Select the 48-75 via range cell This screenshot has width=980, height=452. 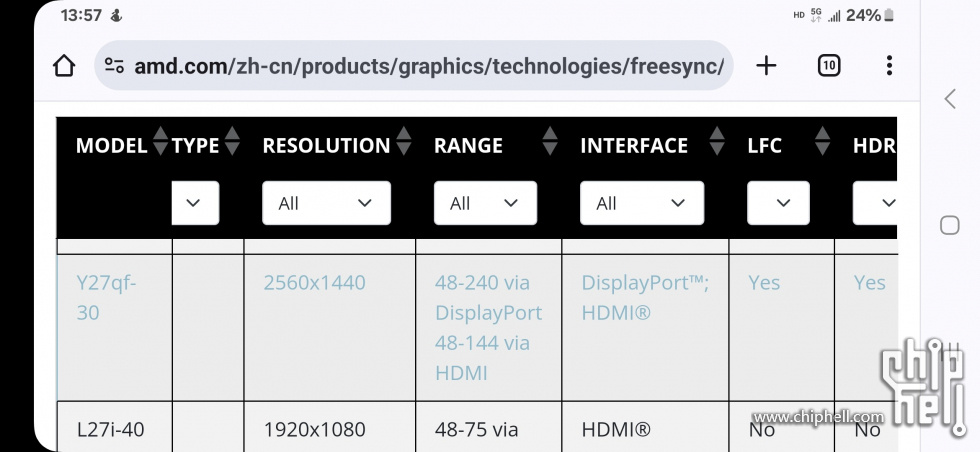tap(489, 427)
